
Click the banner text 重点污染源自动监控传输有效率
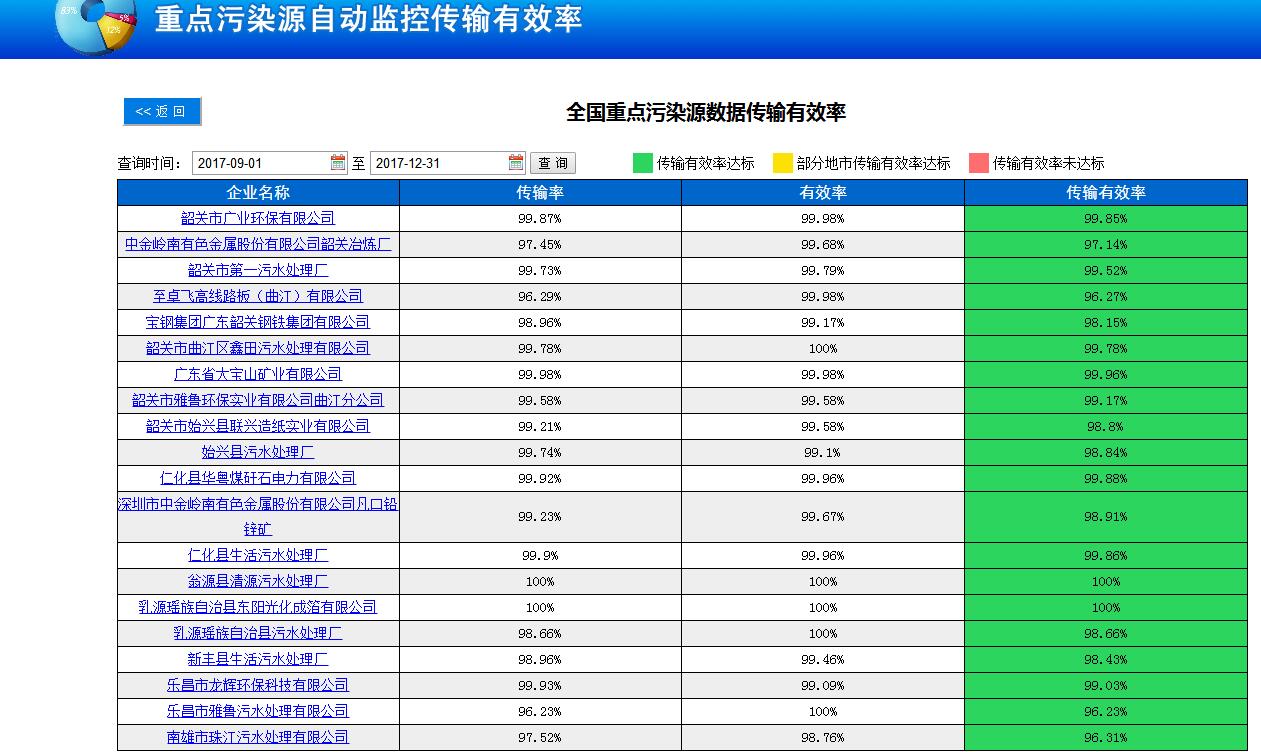(369, 19)
